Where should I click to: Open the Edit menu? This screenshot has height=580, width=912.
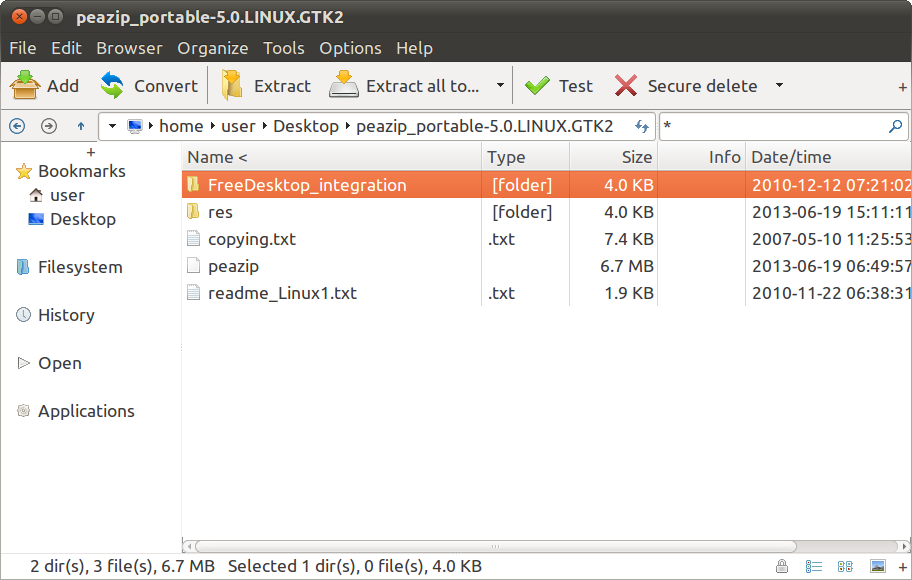tap(66, 48)
